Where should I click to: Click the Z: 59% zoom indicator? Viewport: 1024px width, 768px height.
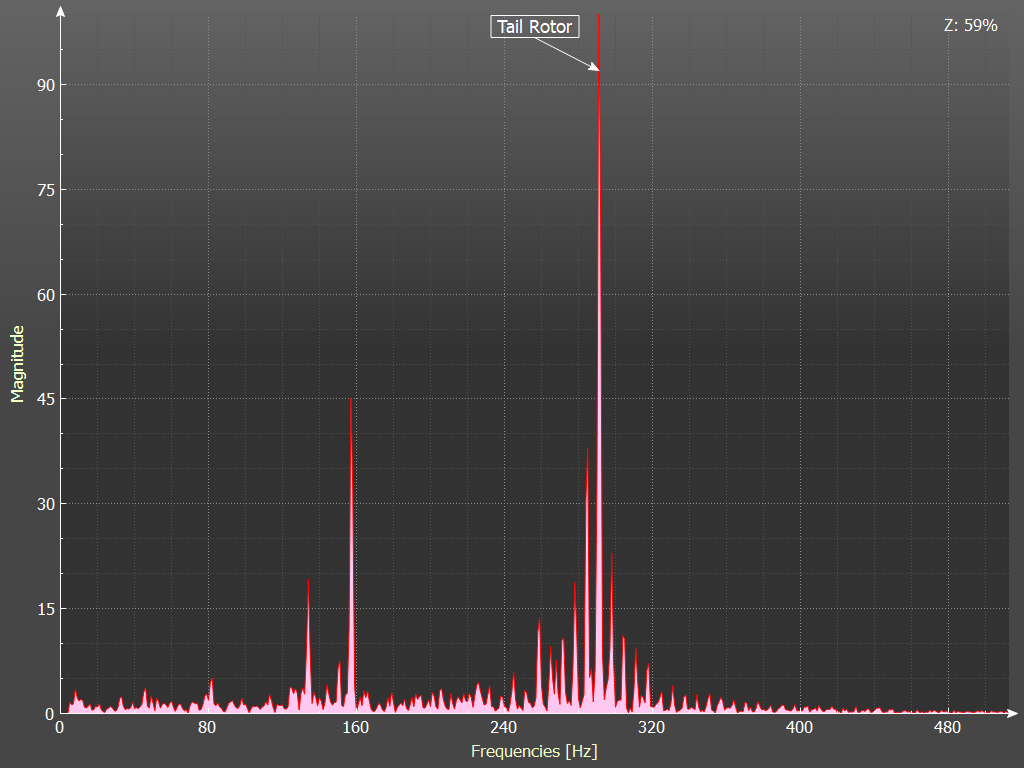970,26
